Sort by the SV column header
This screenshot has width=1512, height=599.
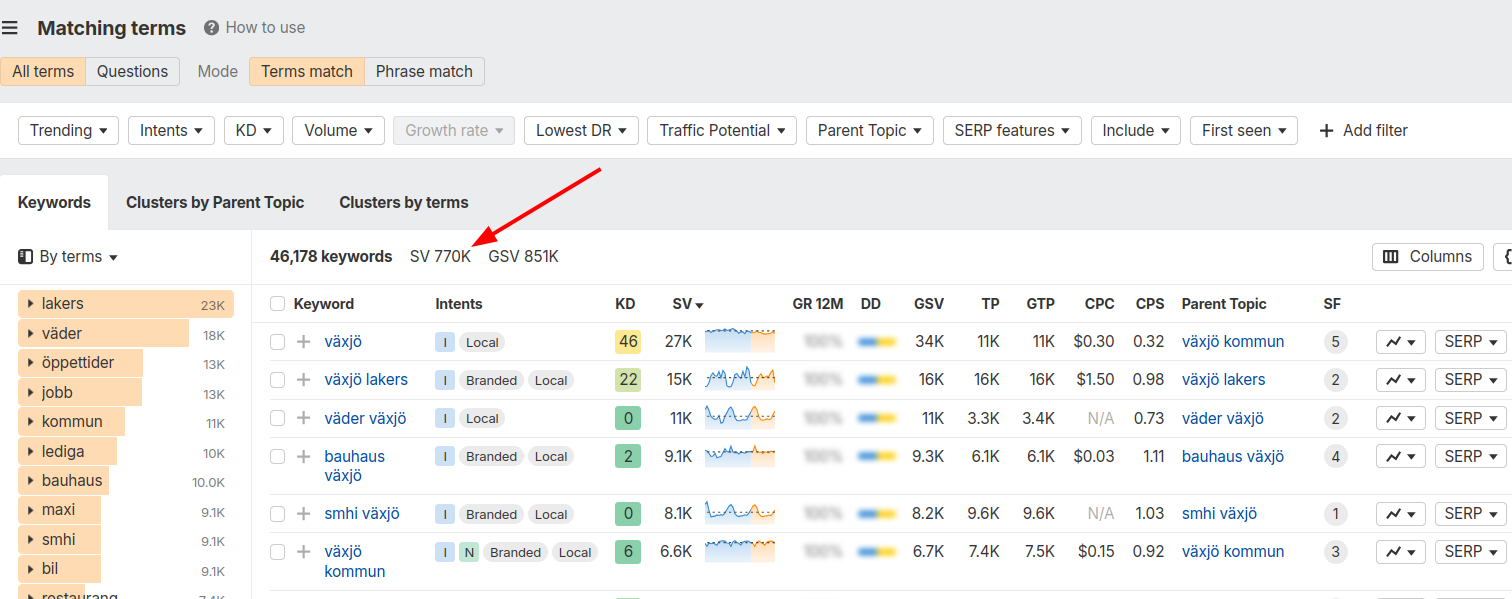[x=687, y=304]
